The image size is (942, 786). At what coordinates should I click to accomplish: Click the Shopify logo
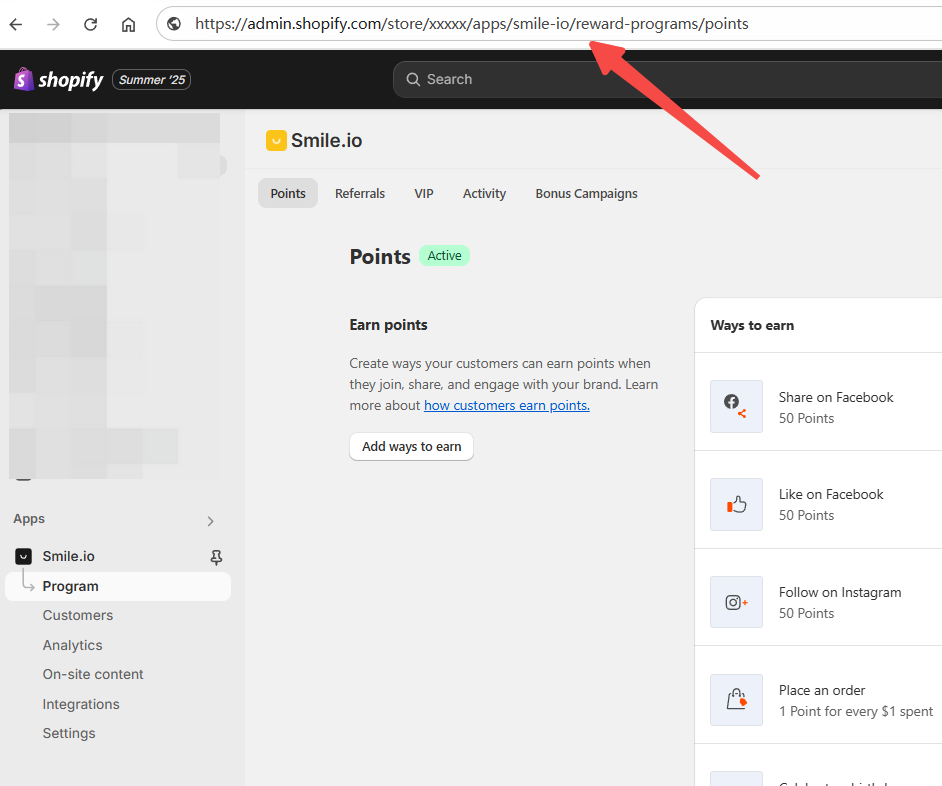pyautogui.click(x=59, y=79)
